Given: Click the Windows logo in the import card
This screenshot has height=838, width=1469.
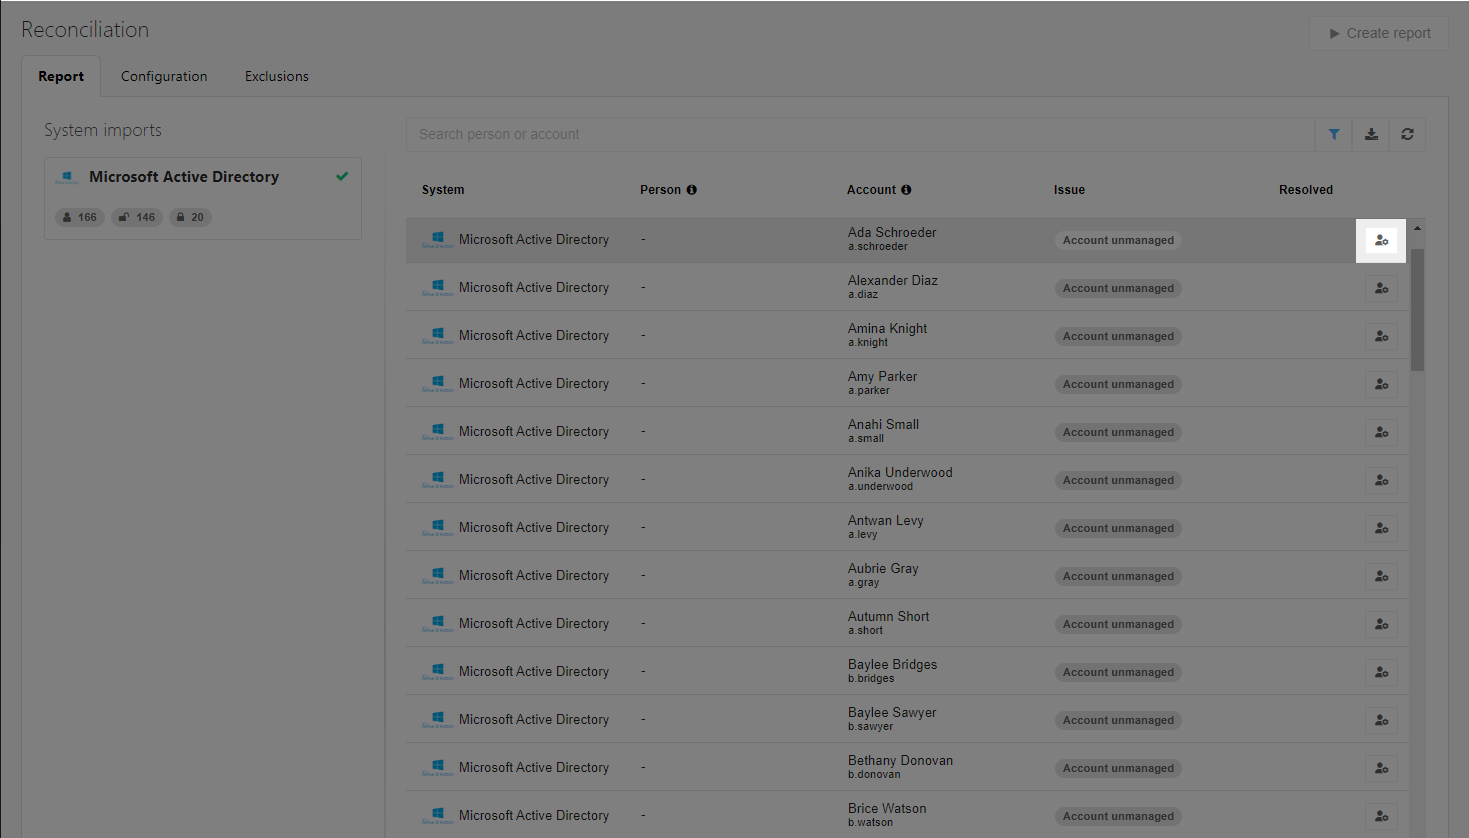Looking at the screenshot, I should [x=67, y=177].
